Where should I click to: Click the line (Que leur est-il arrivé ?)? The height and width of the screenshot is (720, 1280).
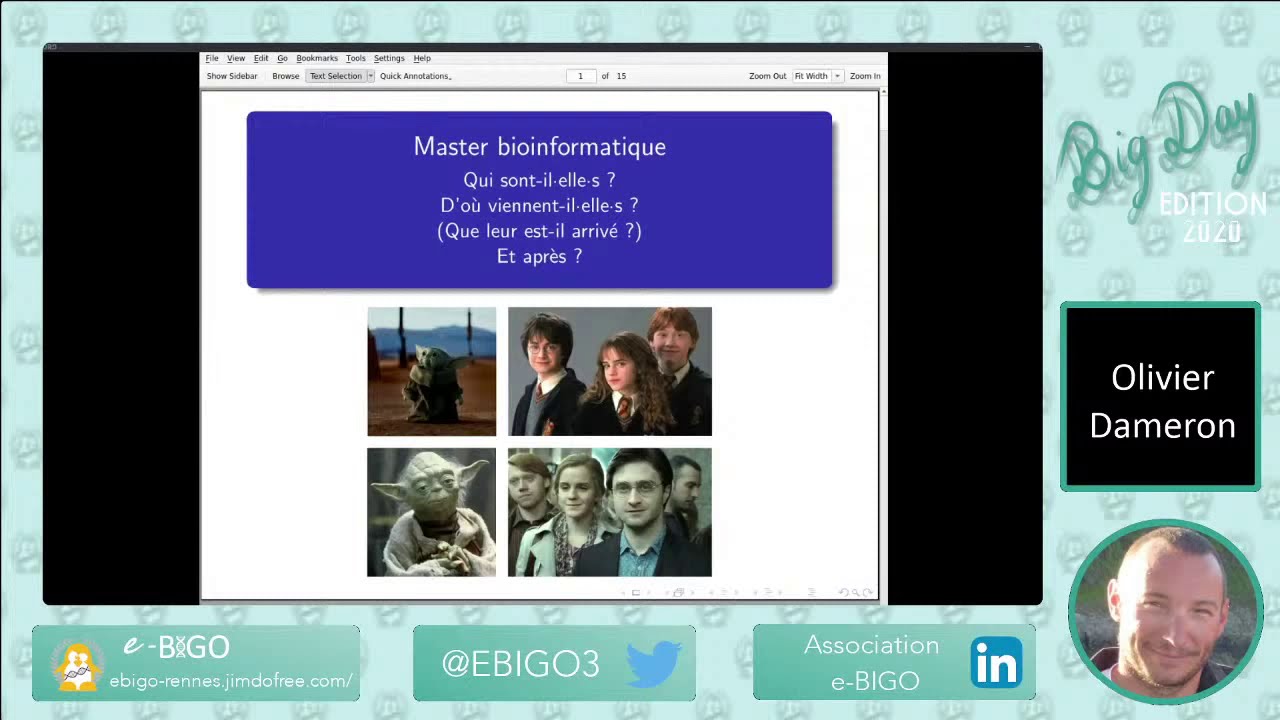[540, 231]
